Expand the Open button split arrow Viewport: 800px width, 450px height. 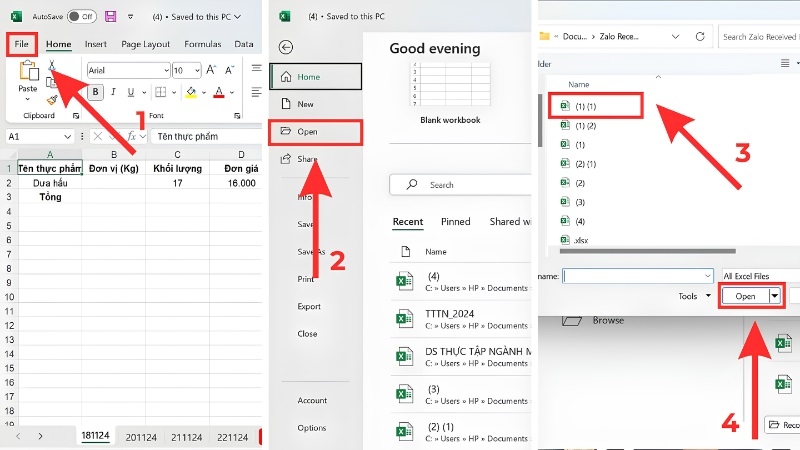tap(775, 296)
